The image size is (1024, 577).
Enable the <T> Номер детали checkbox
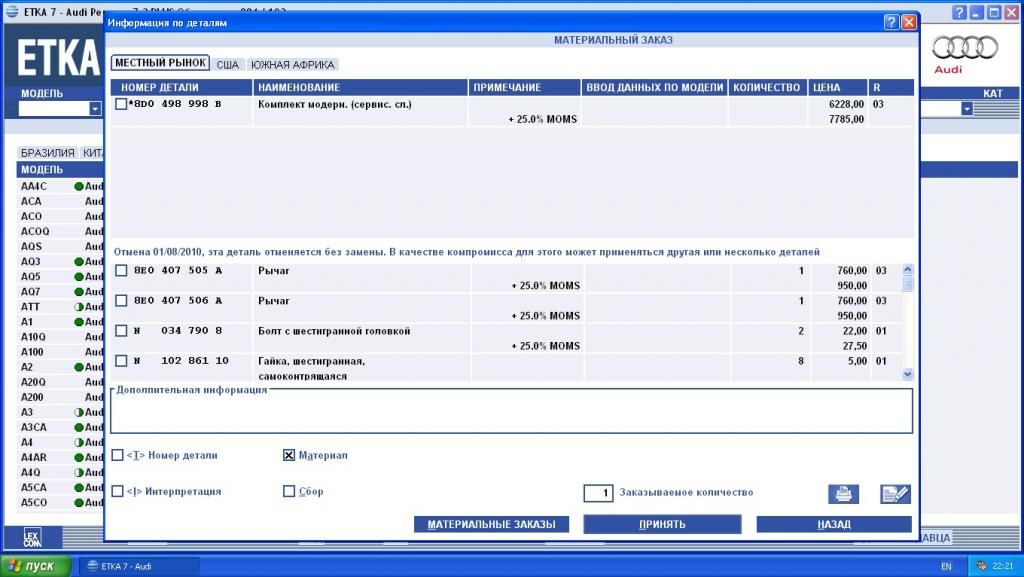click(x=118, y=455)
